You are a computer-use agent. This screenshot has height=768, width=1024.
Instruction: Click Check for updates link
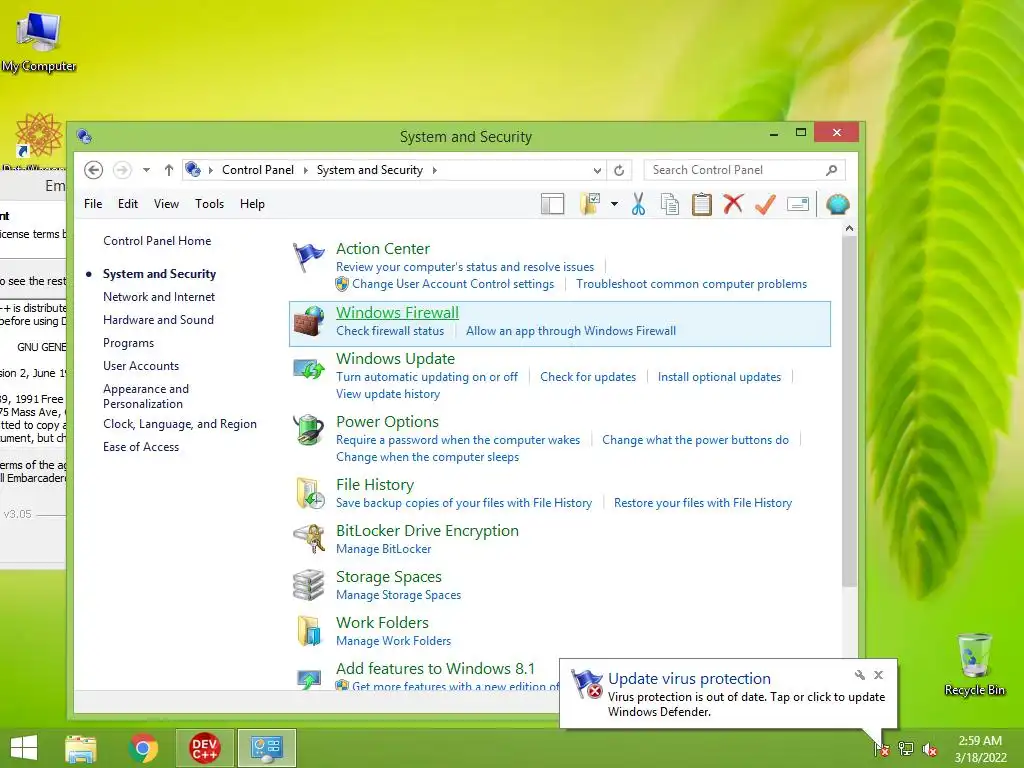coord(588,377)
